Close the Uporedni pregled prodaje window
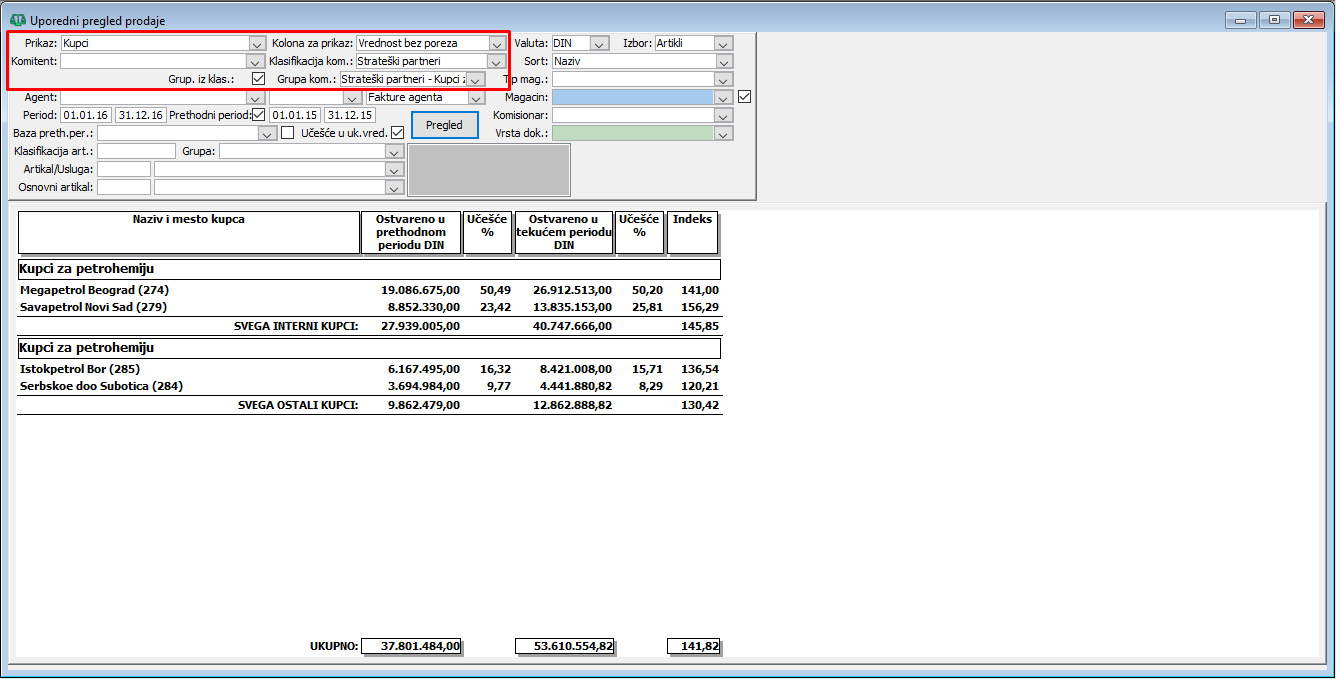 (1307, 20)
